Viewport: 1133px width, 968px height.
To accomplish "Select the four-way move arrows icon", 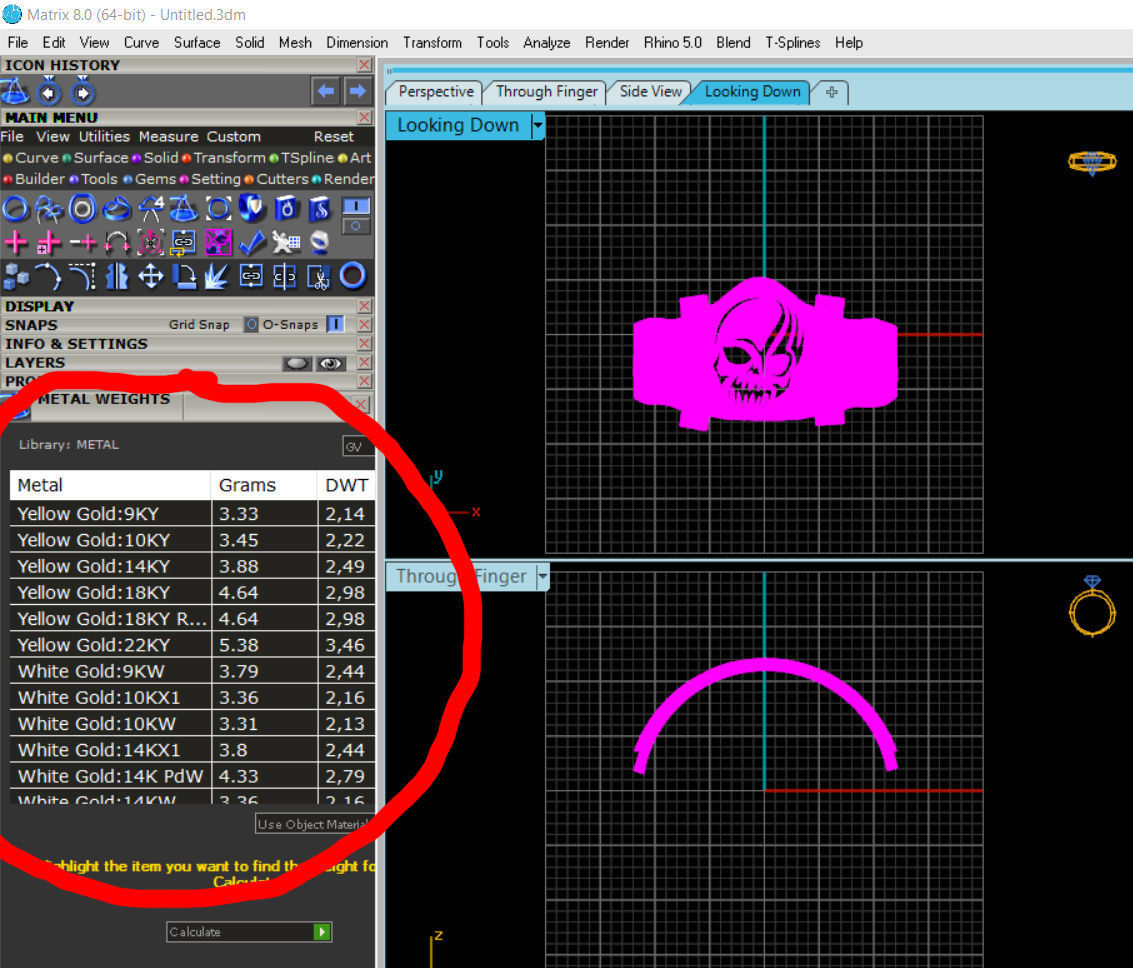I will click(150, 276).
